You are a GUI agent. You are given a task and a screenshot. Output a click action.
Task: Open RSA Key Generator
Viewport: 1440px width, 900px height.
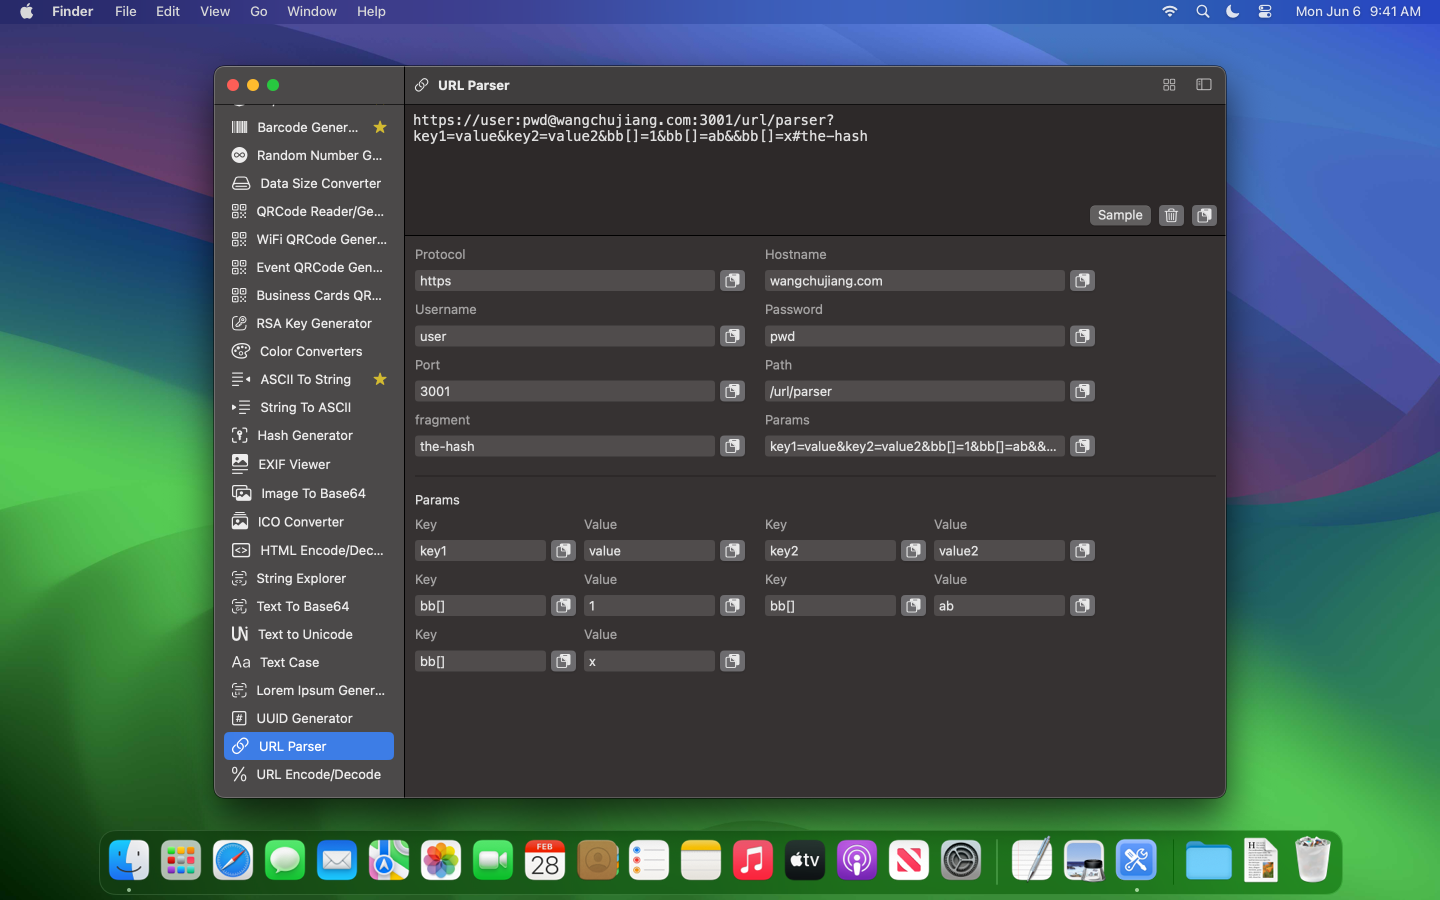coord(309,323)
